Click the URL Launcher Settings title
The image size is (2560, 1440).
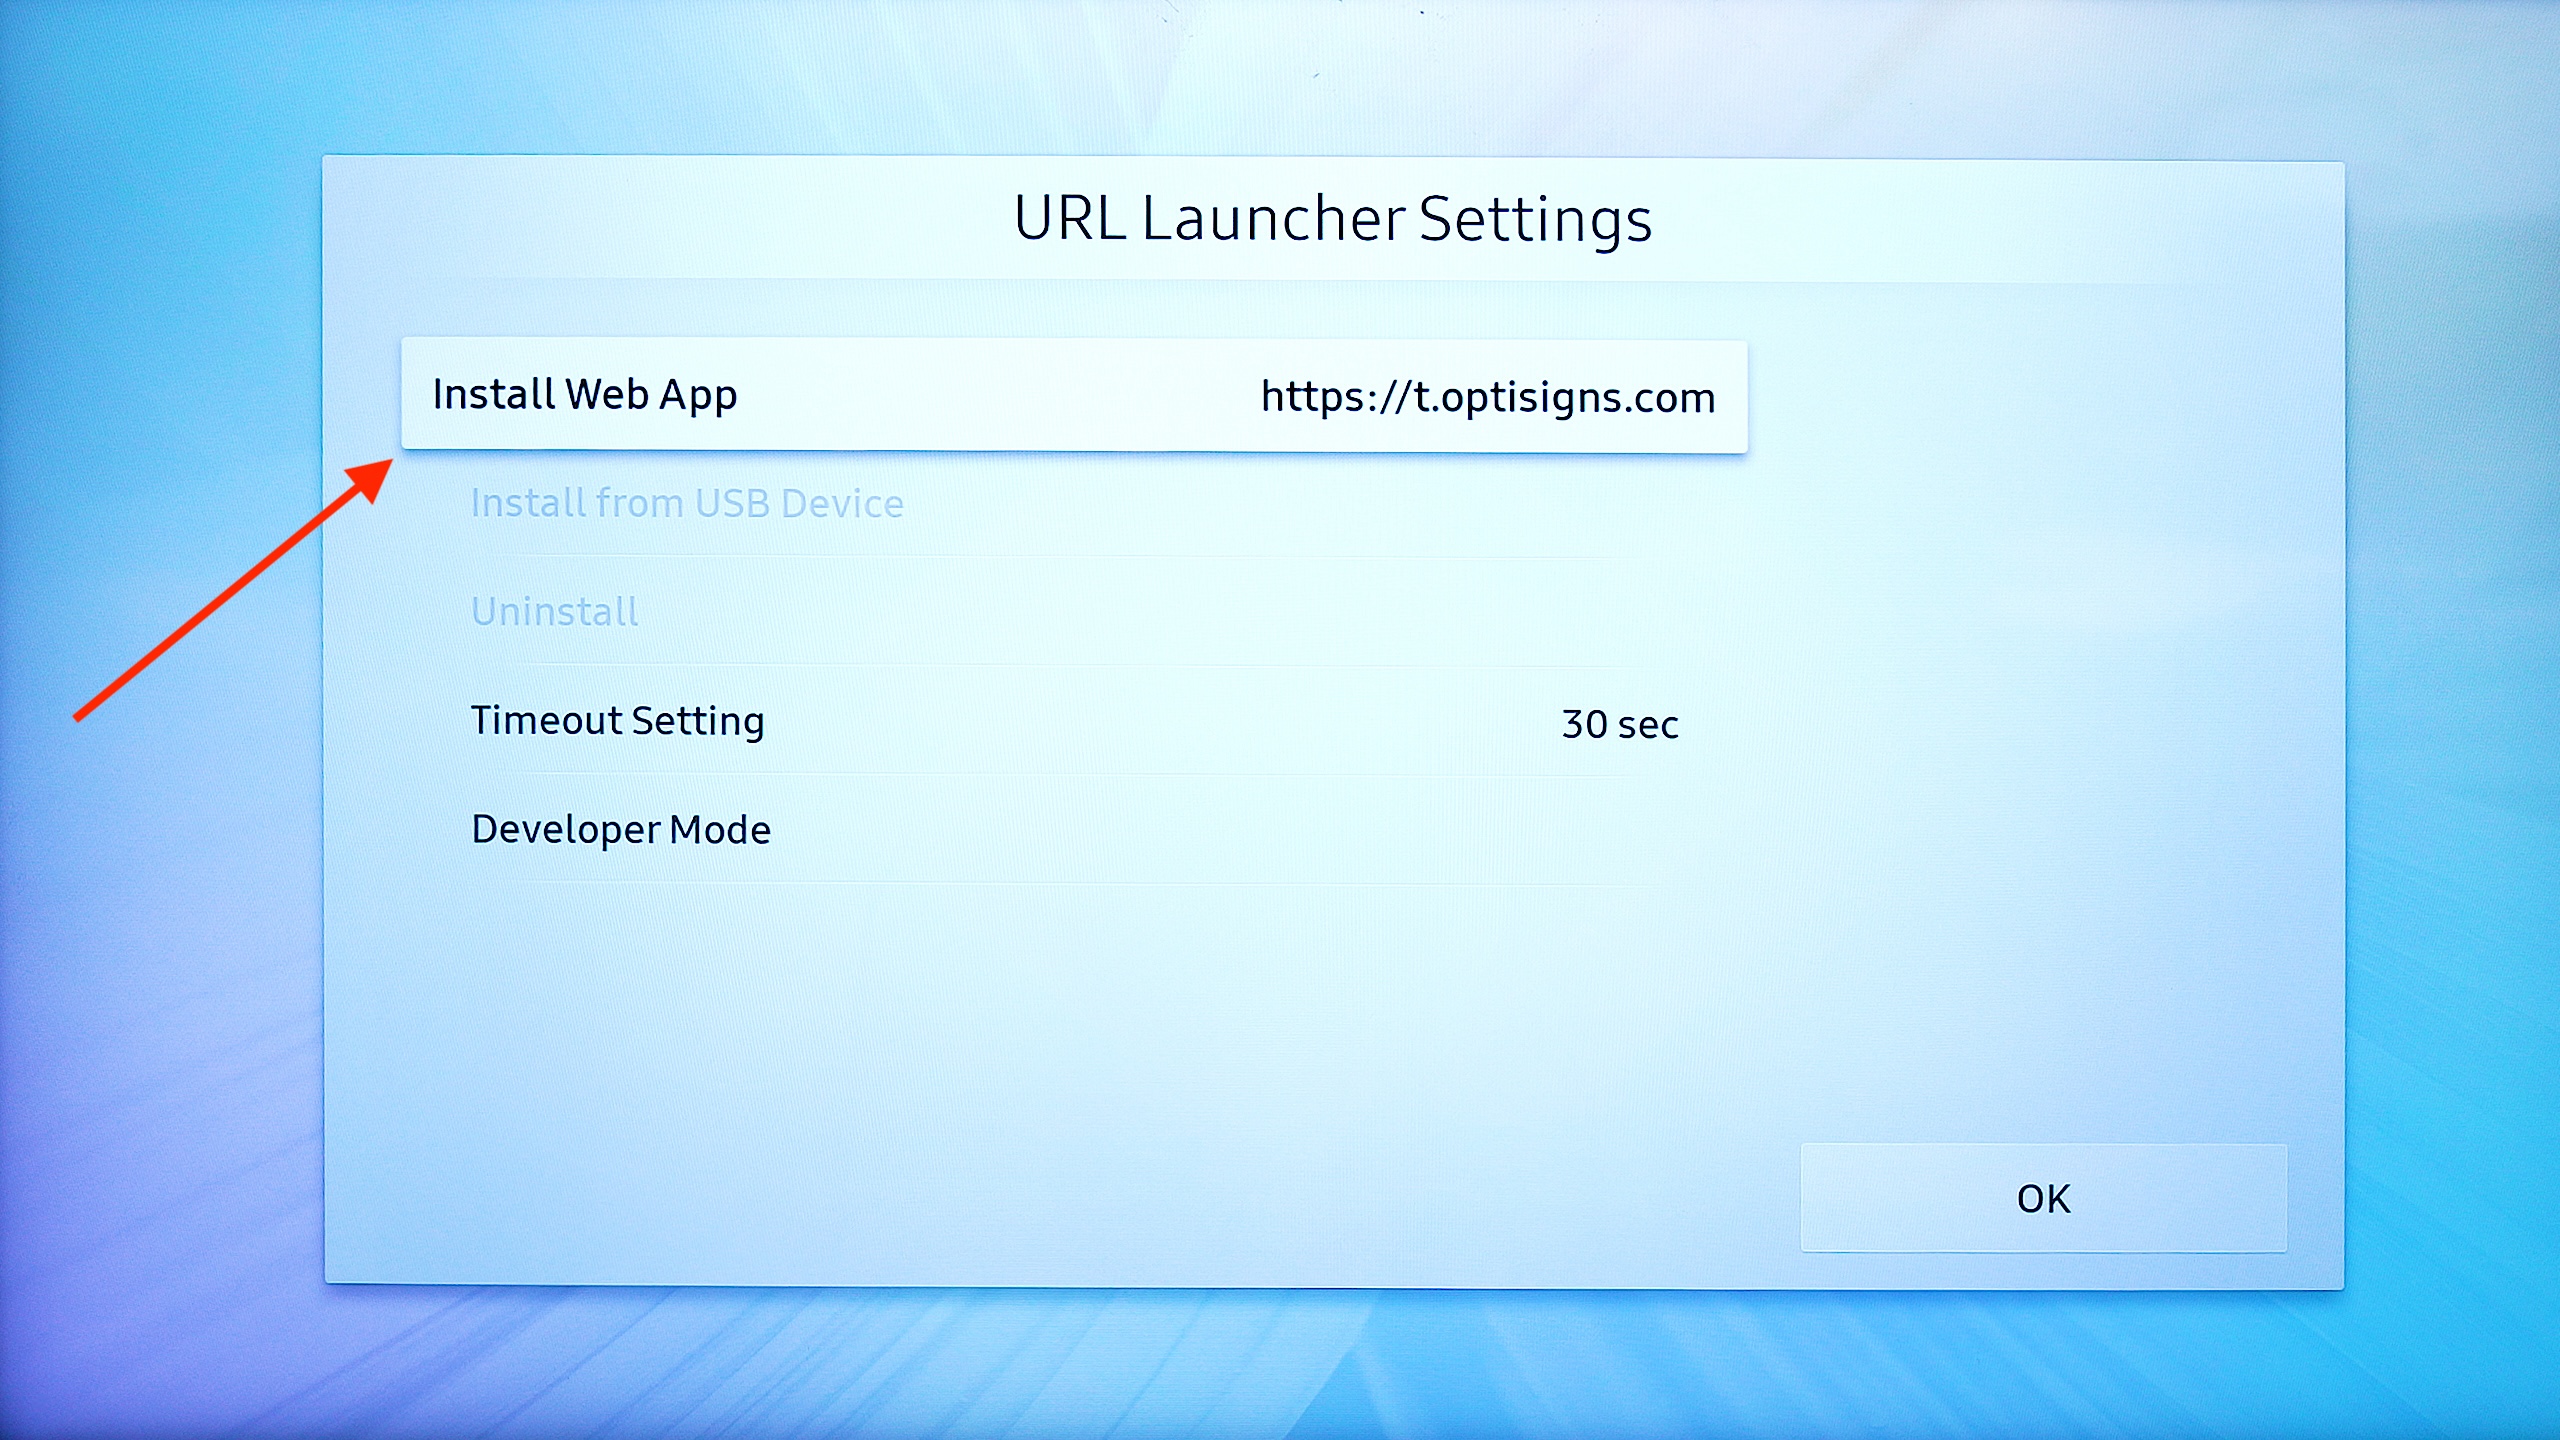point(1332,219)
